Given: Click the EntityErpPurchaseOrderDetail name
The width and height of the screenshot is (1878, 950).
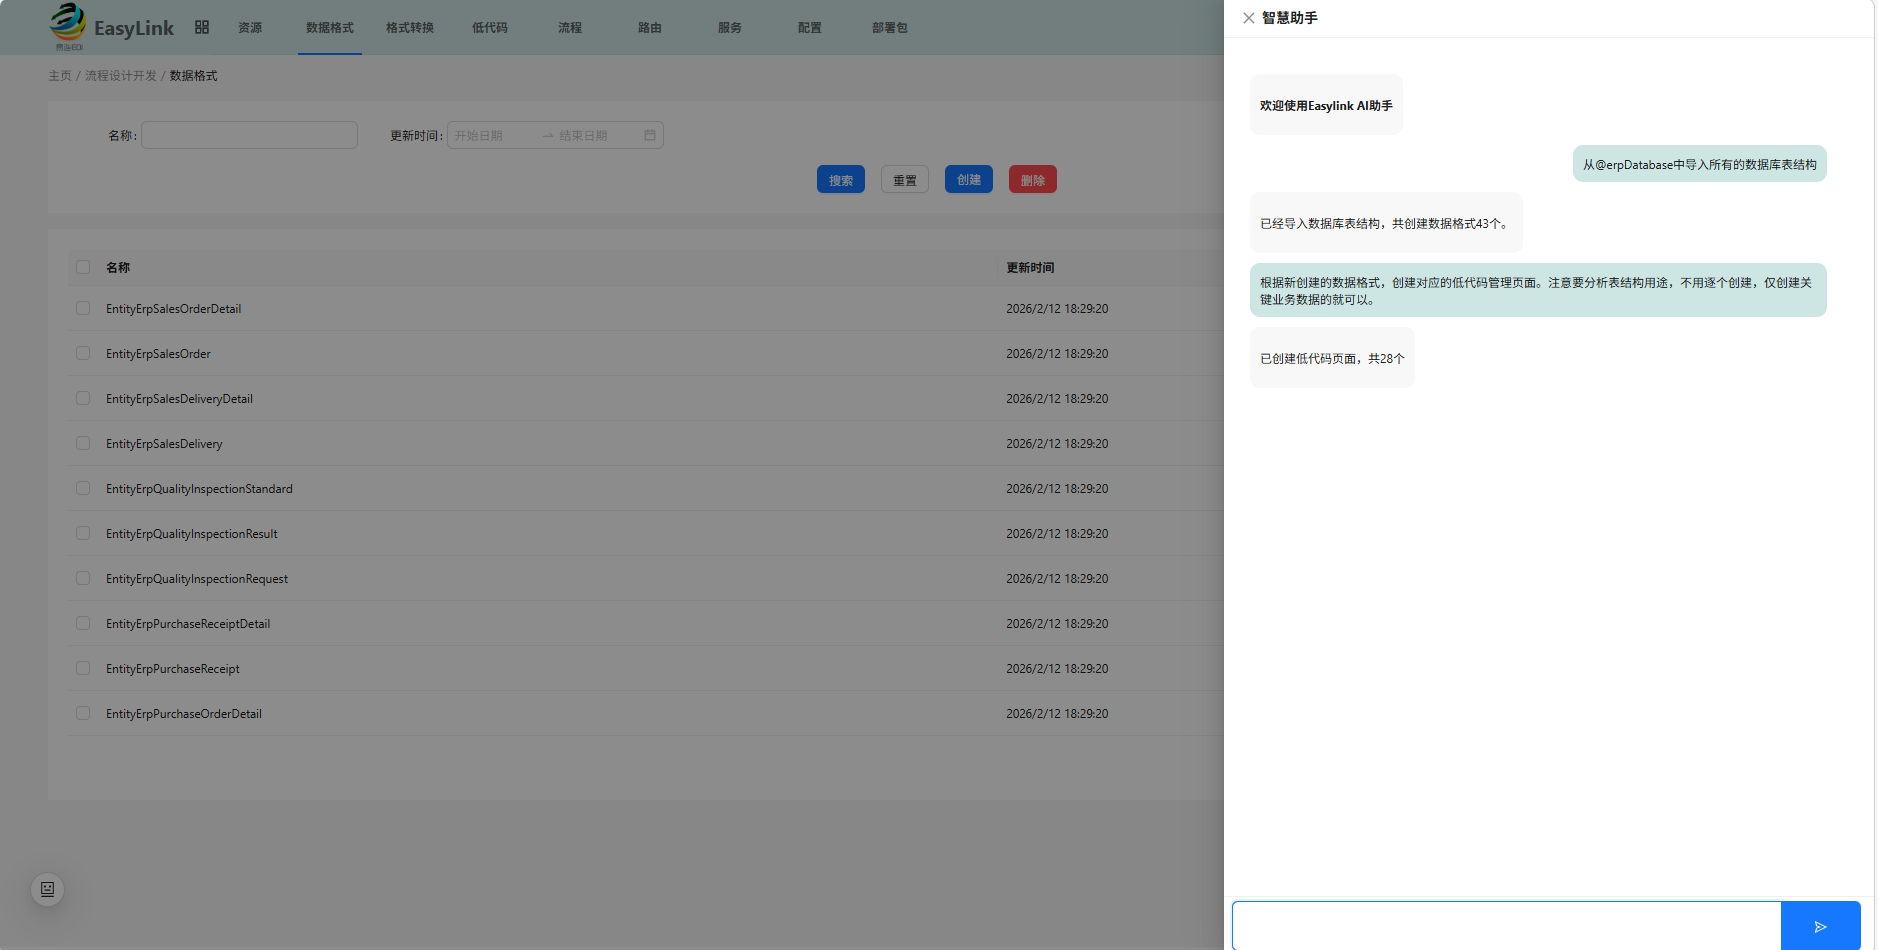Looking at the screenshot, I should [184, 714].
